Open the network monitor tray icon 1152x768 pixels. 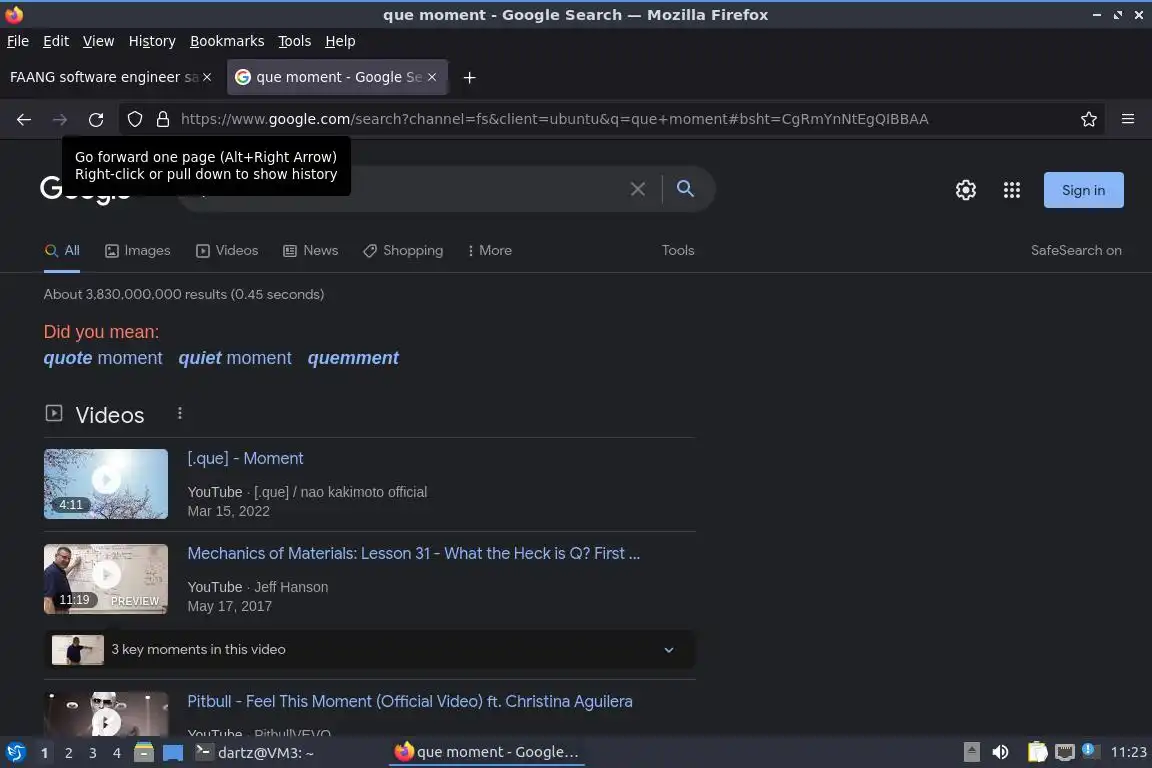(x=1065, y=753)
